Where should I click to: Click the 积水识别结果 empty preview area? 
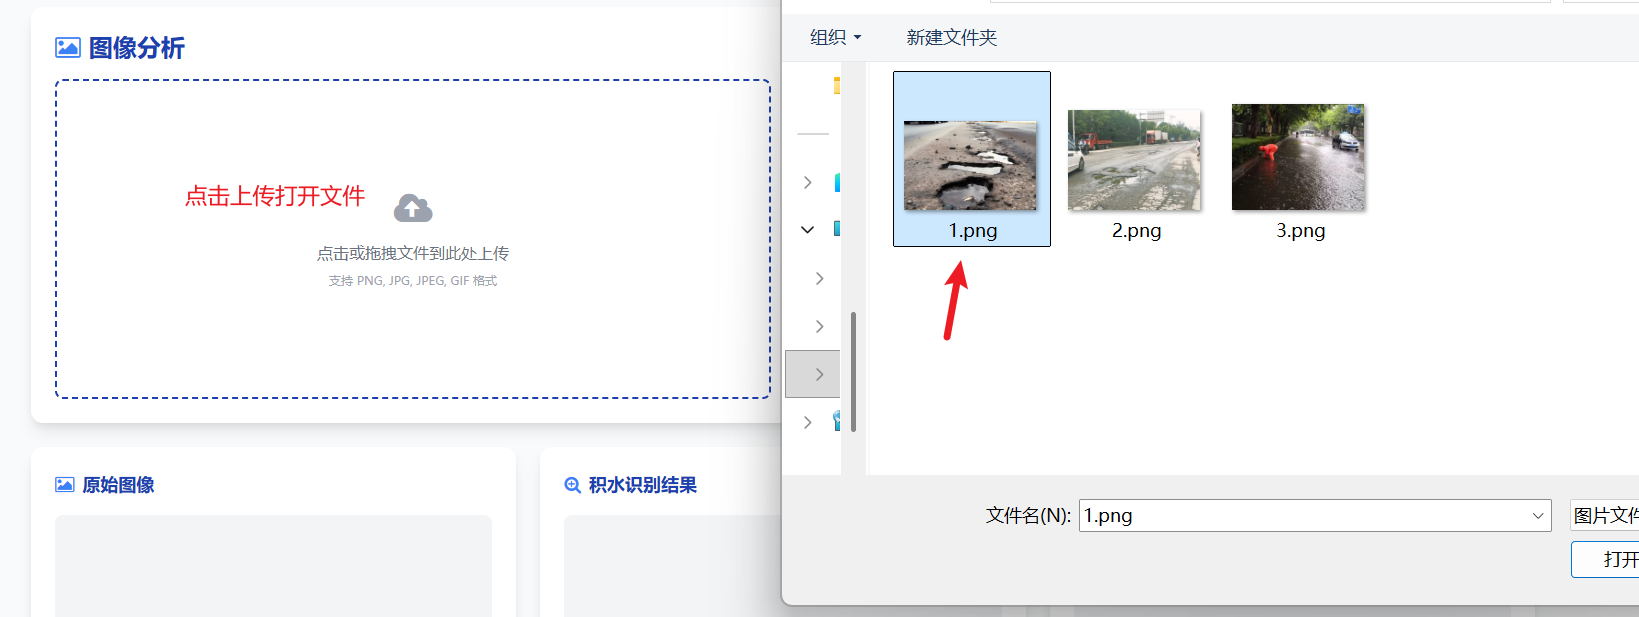pyautogui.click(x=672, y=566)
